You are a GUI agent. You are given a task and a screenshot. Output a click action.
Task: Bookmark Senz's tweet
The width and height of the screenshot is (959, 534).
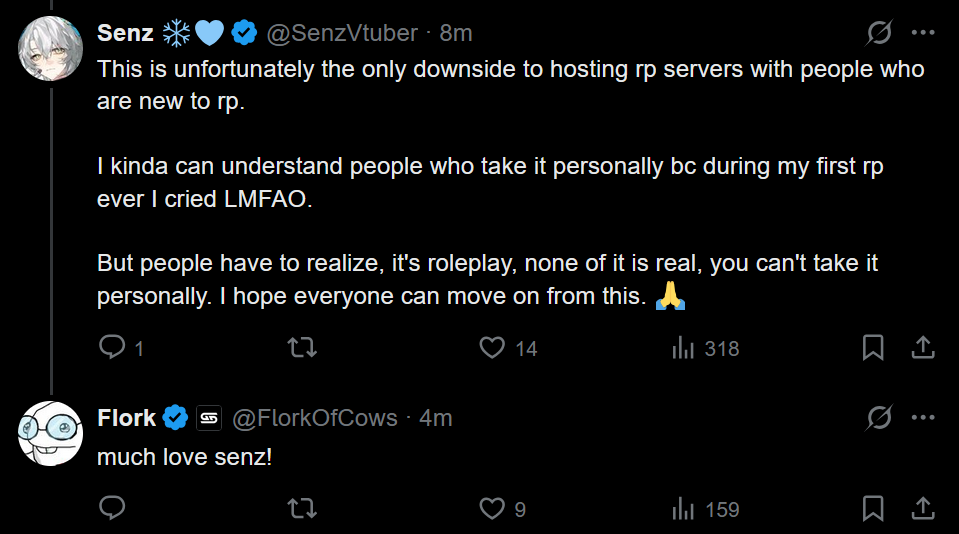[x=873, y=347]
